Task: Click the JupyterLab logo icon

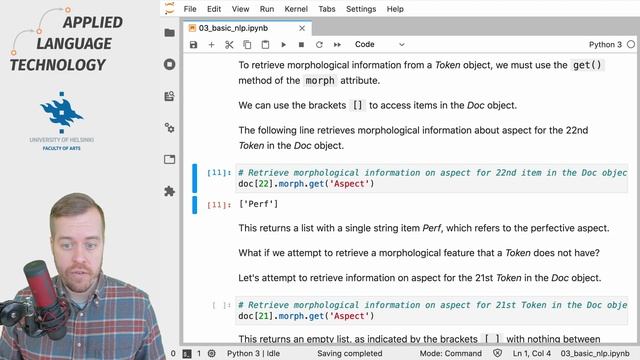Action: 170,9
